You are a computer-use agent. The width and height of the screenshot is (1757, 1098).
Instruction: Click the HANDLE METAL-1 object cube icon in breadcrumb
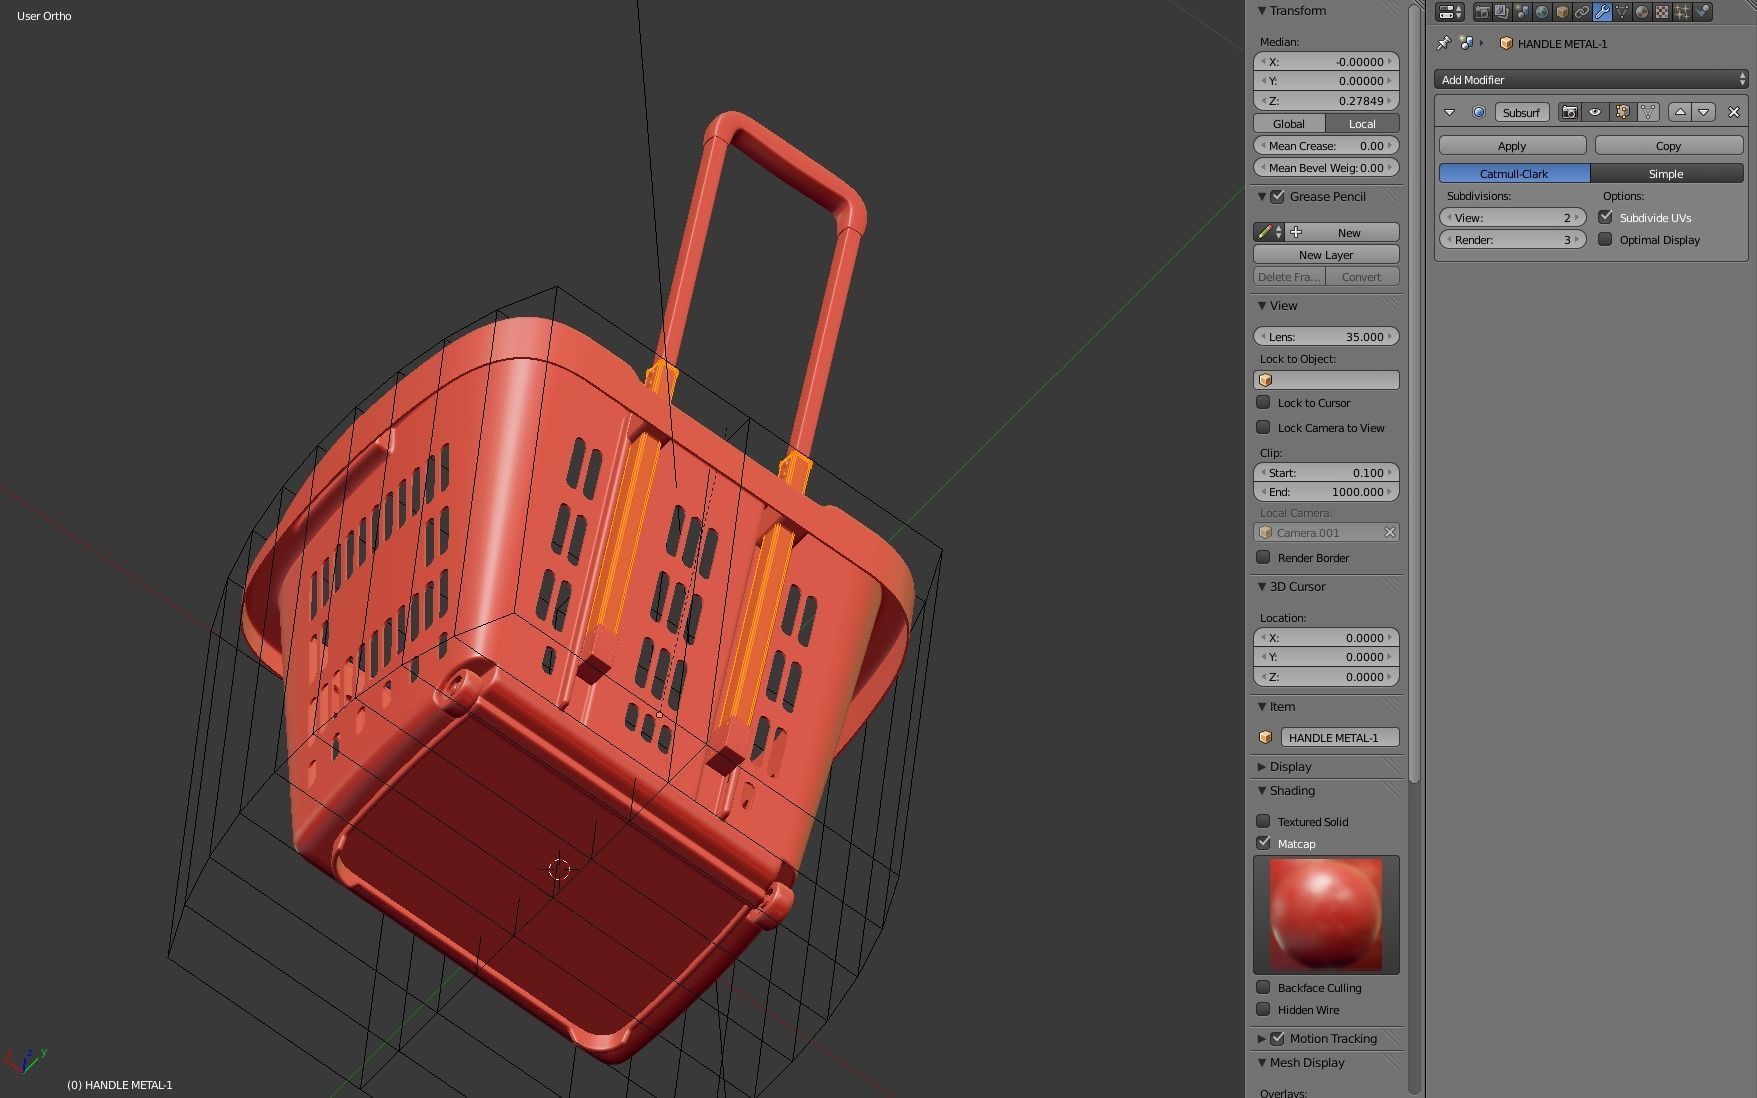[1506, 43]
